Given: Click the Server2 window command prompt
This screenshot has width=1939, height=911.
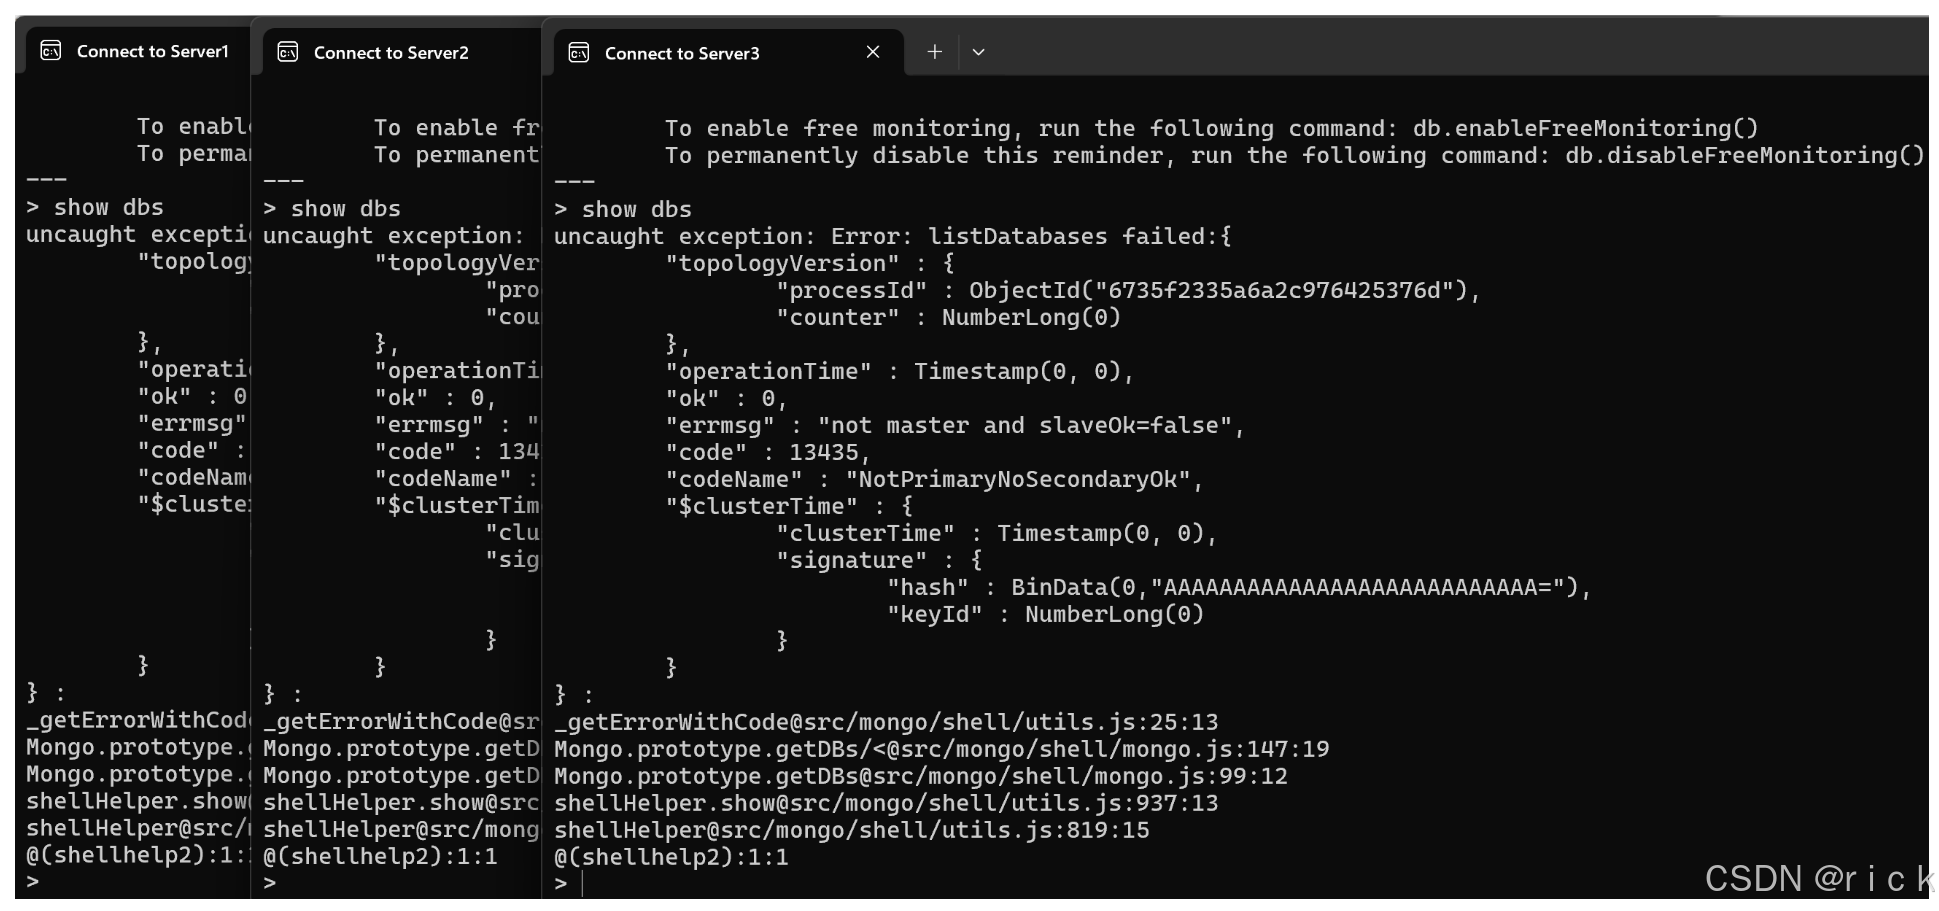Looking at the screenshot, I should [269, 883].
